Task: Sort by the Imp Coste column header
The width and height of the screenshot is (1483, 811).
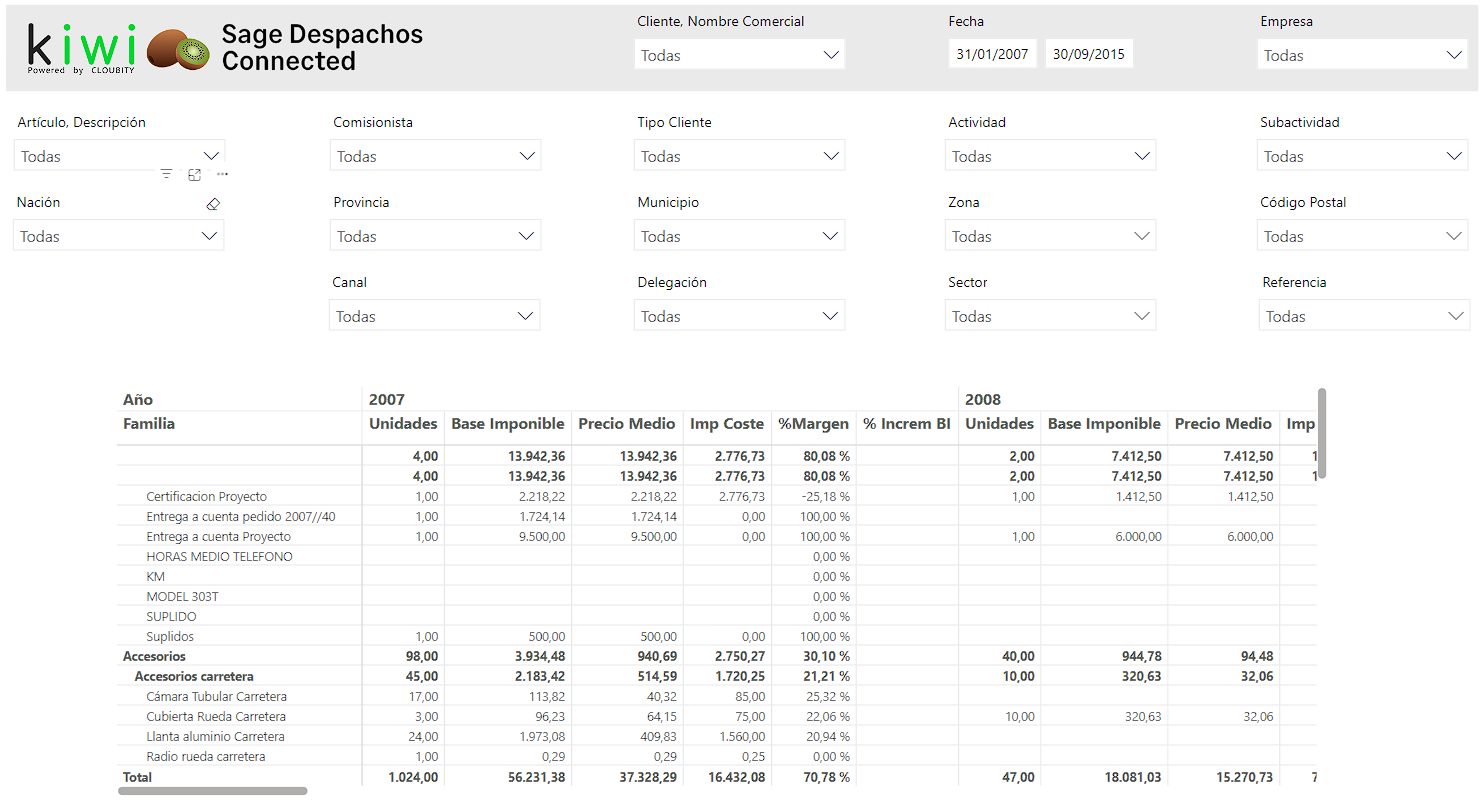Action: click(727, 424)
